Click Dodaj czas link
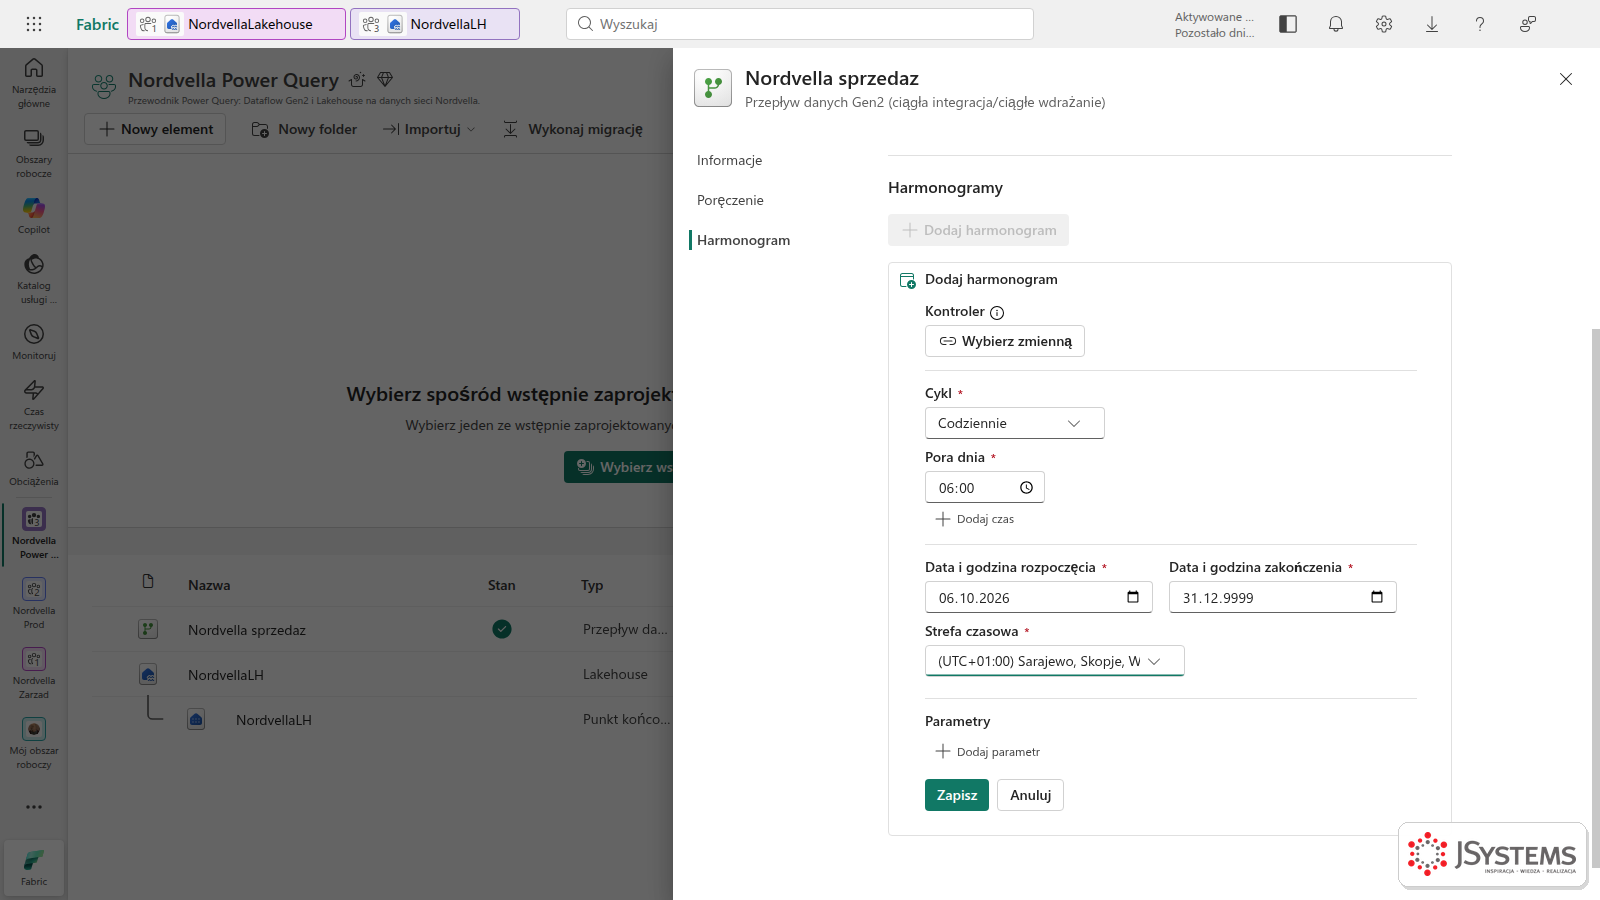Image resolution: width=1600 pixels, height=900 pixels. click(975, 519)
